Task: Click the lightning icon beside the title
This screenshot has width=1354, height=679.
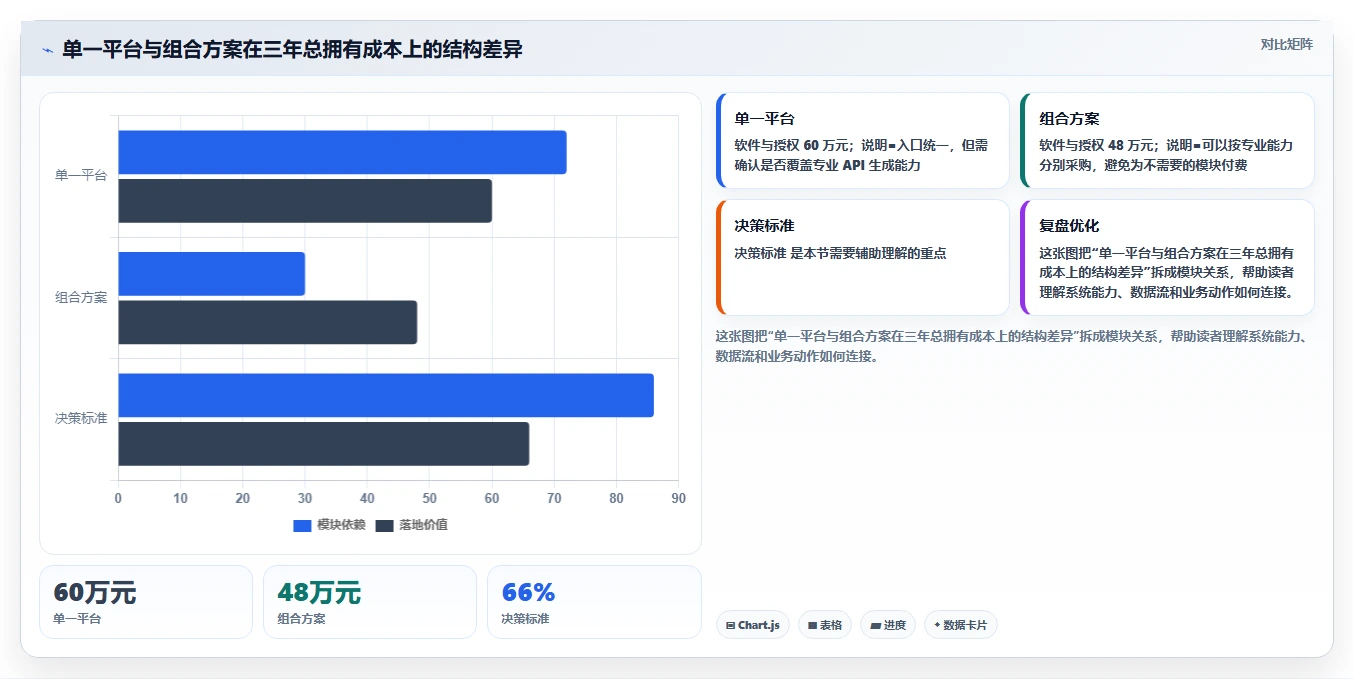Action: pyautogui.click(x=47, y=50)
